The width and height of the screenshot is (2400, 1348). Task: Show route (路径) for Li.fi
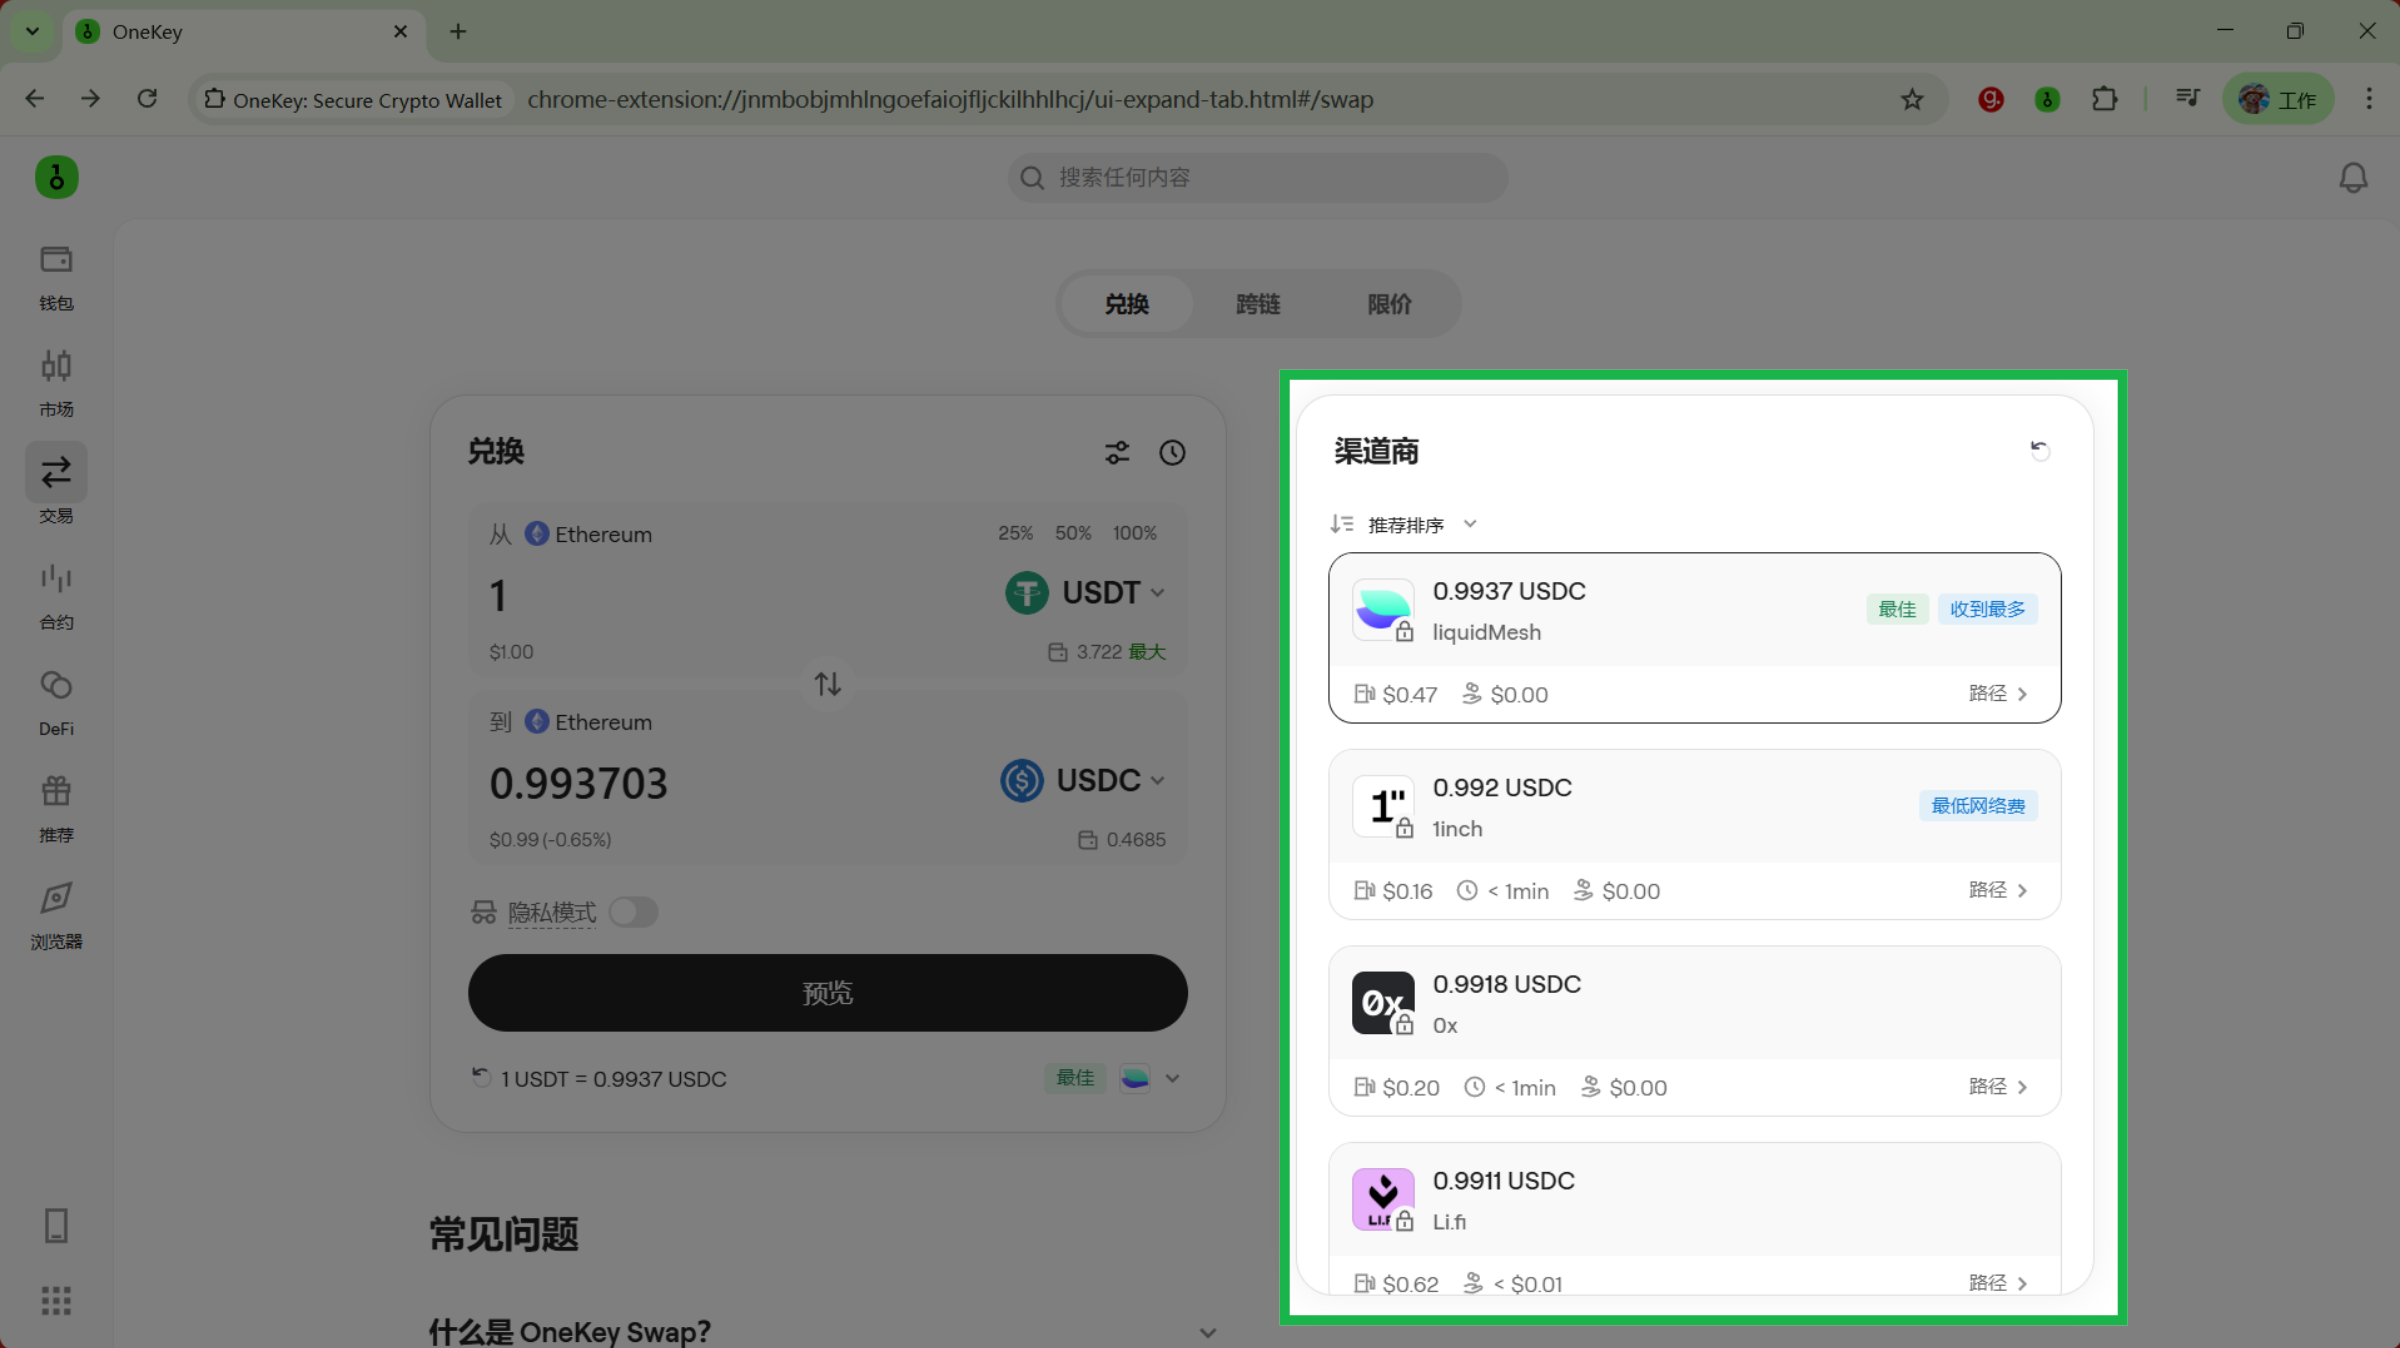click(x=1998, y=1282)
